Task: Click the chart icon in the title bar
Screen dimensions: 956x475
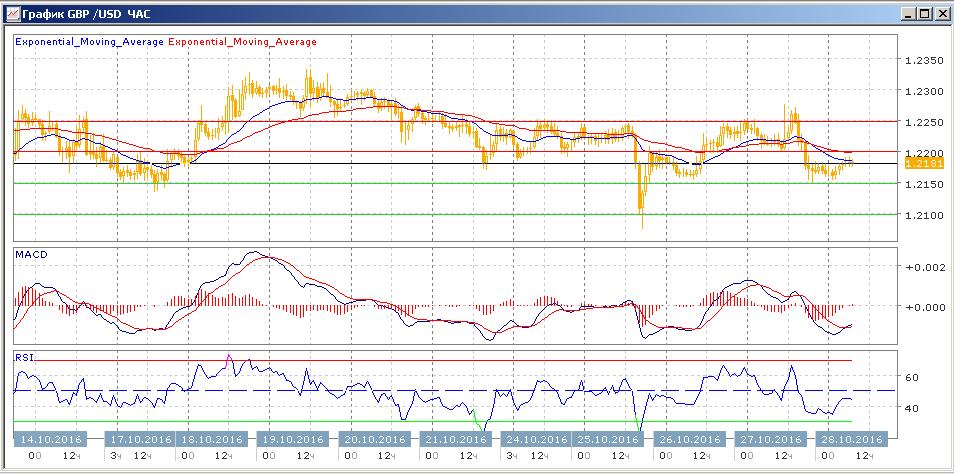Action: [x=13, y=13]
